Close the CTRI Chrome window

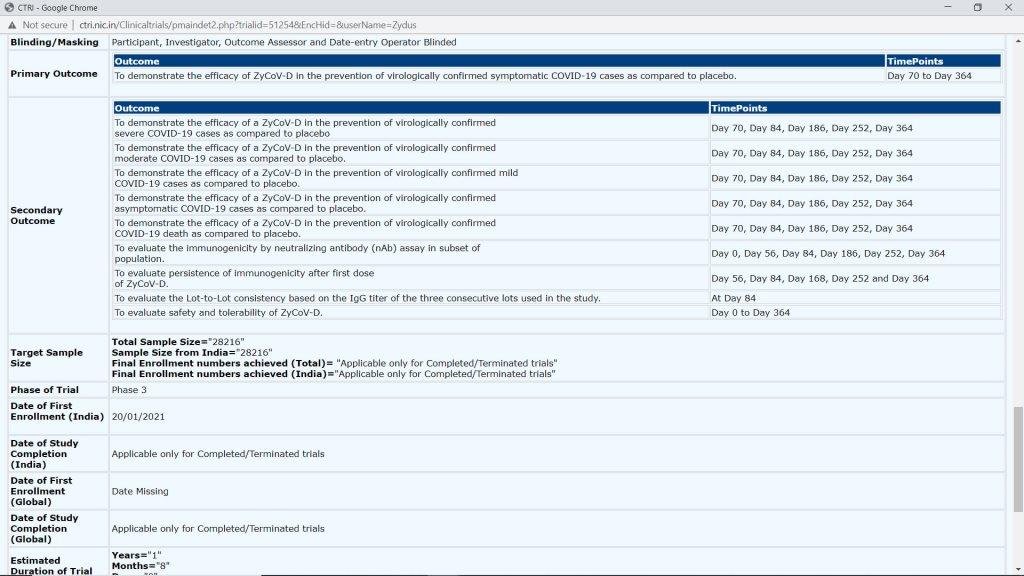click(1008, 7)
